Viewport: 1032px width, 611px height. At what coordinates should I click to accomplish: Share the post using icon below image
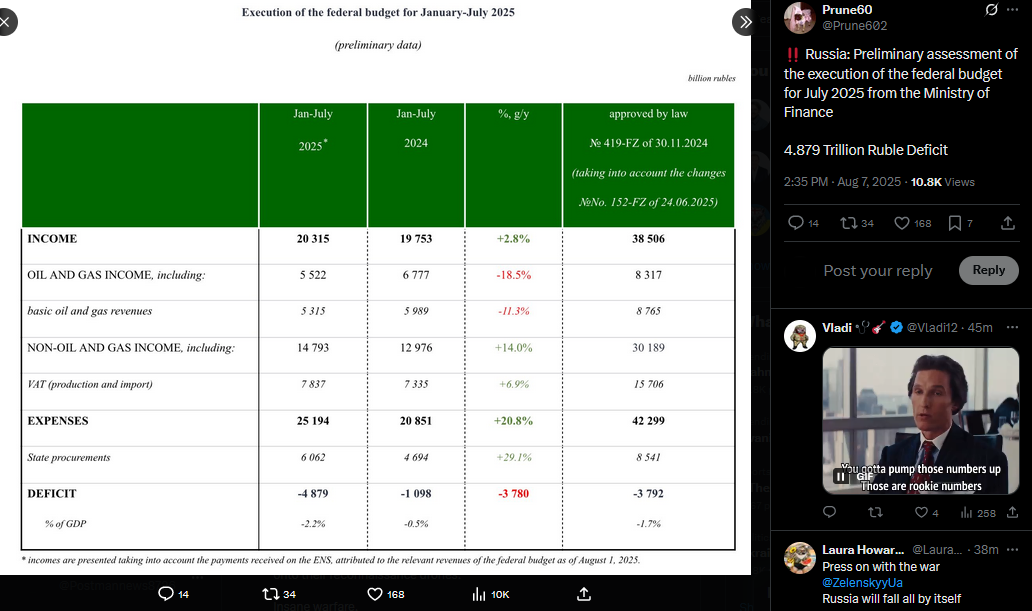(584, 594)
